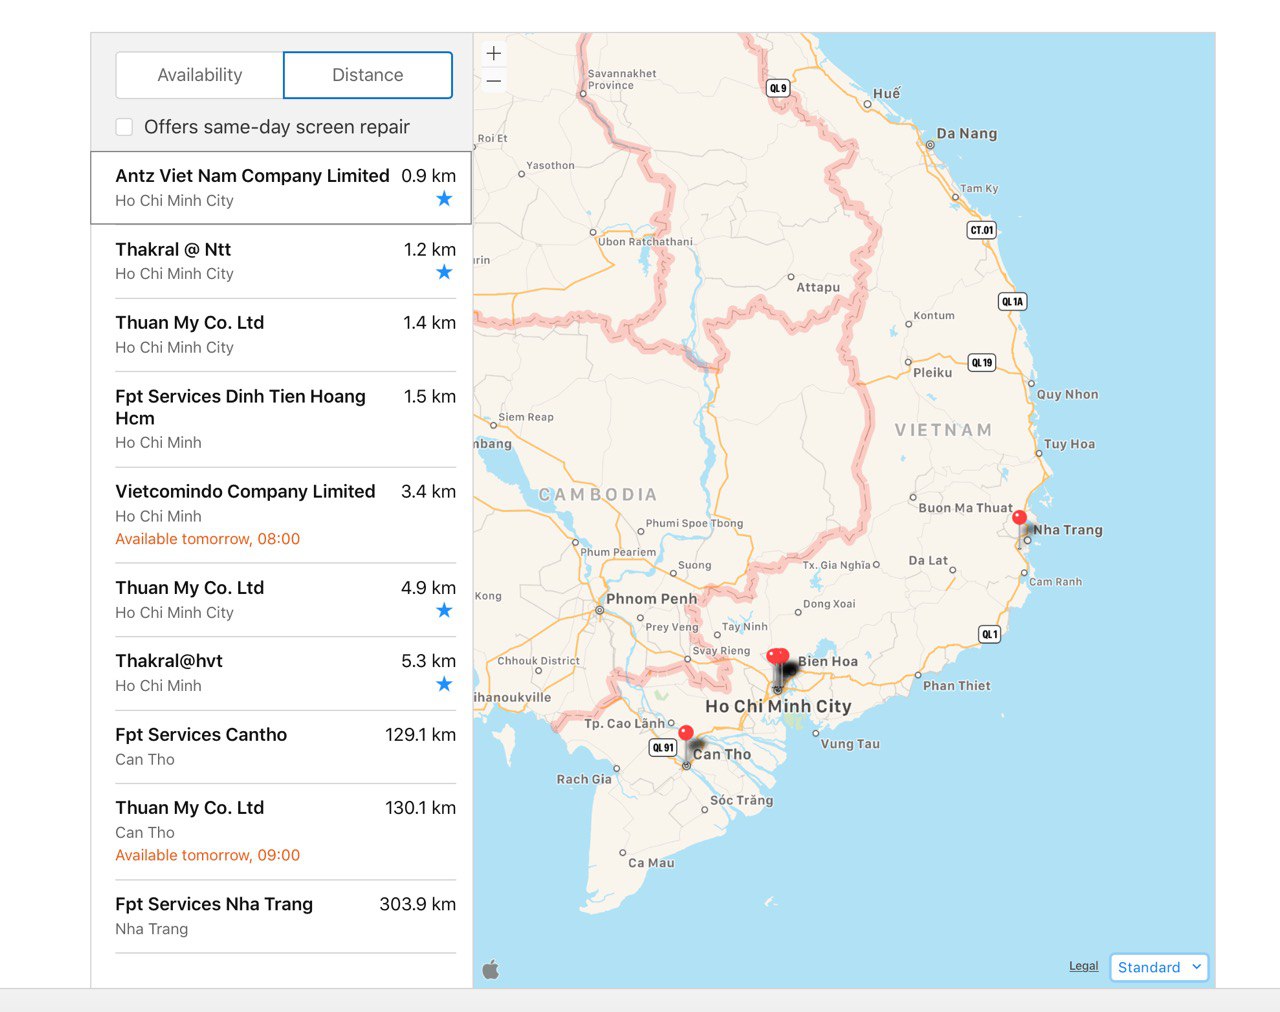Click the CT.01 road shield on map
This screenshot has width=1280, height=1012.
pos(982,230)
